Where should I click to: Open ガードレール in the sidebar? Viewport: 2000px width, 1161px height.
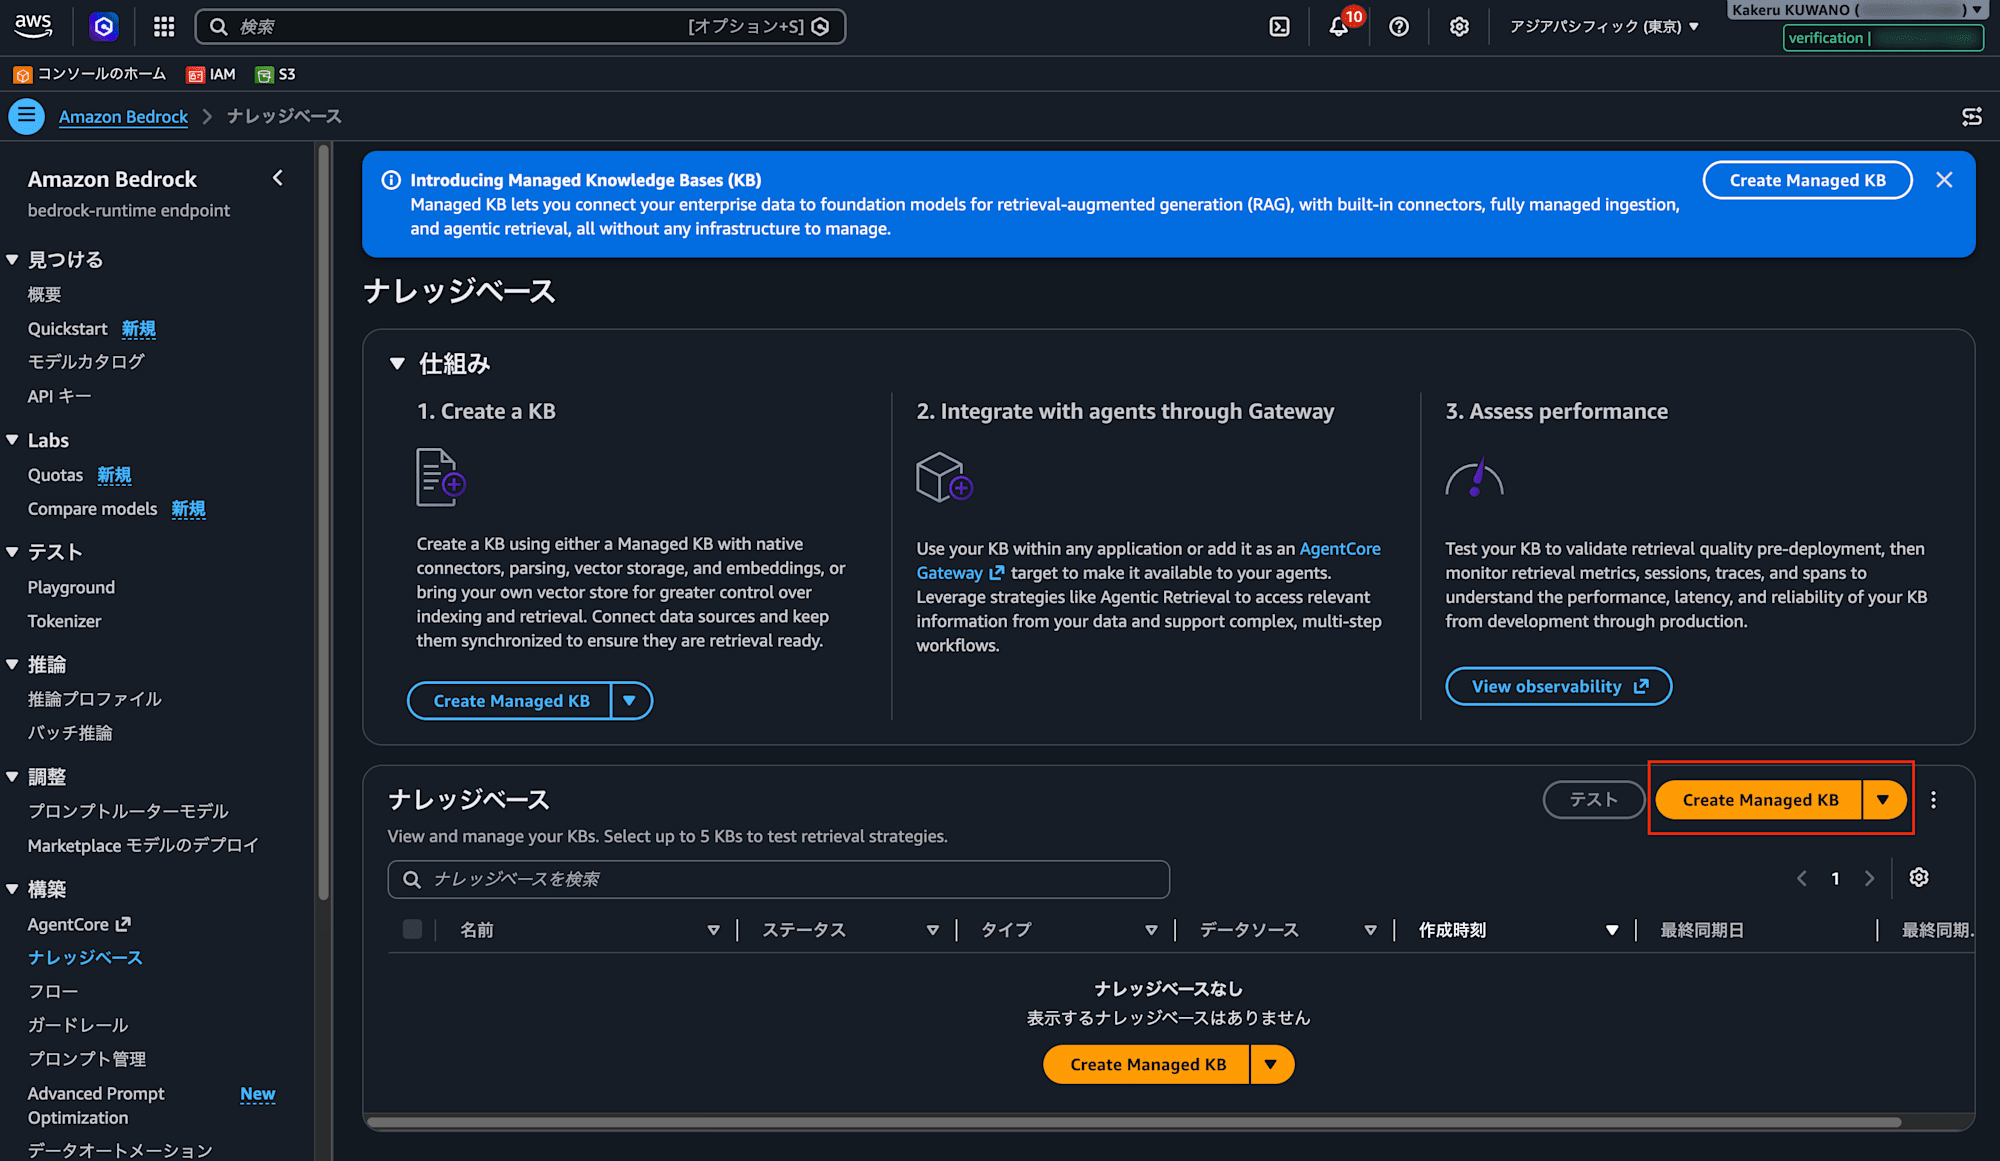tap(78, 1025)
